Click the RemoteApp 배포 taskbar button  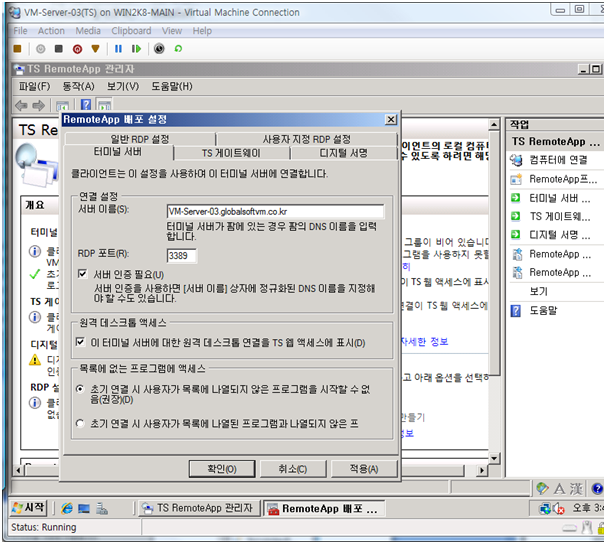tap(324, 508)
